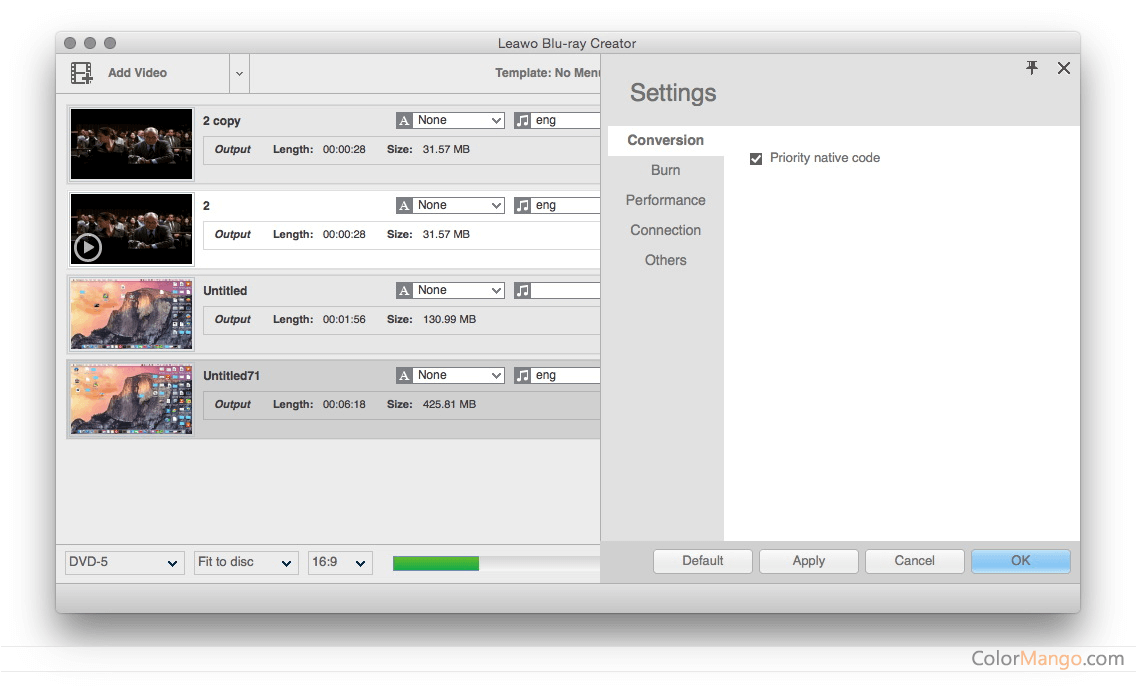Open audio track dropdown for 2 copy
1136x693 pixels.
point(565,120)
